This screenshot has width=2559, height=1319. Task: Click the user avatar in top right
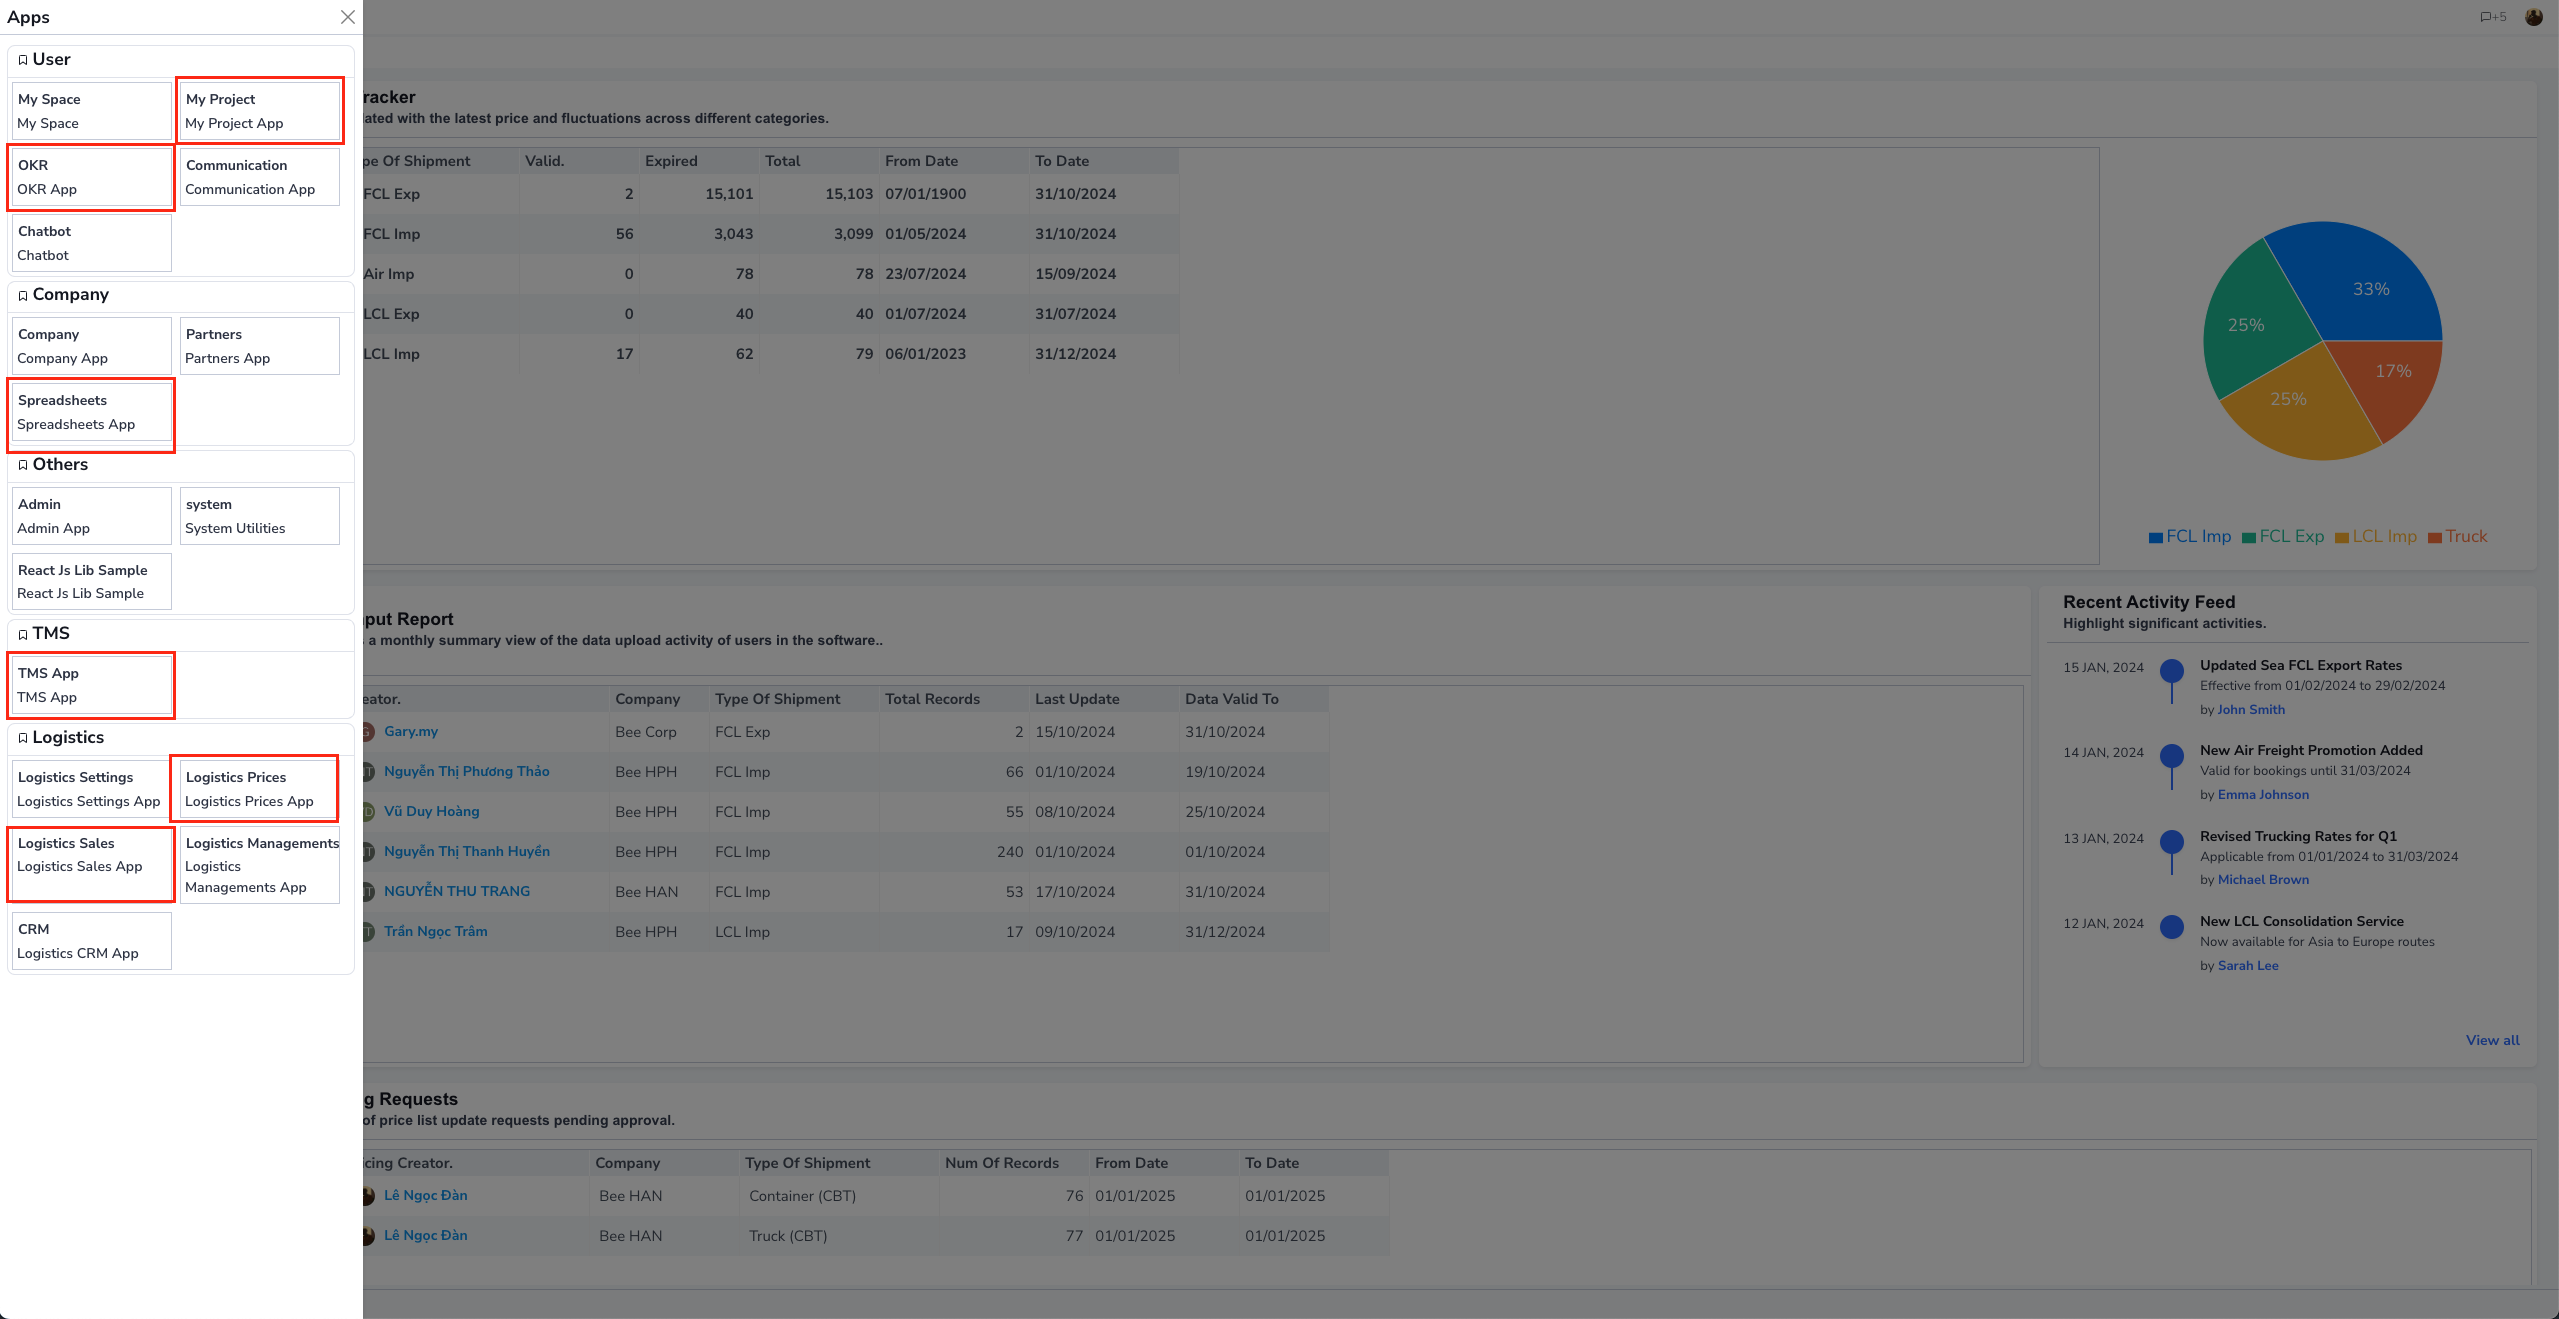[x=2533, y=17]
